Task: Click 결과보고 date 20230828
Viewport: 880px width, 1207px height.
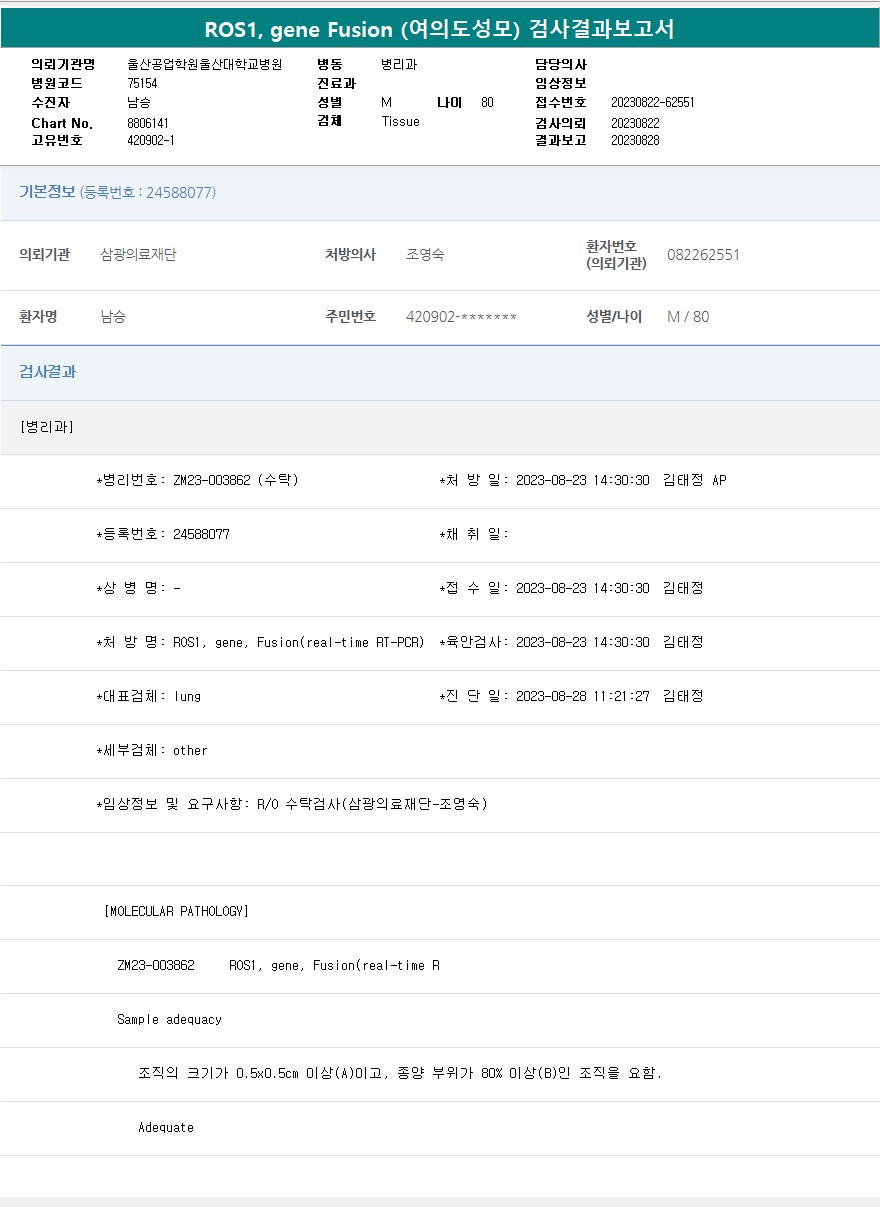Action: 635,140
